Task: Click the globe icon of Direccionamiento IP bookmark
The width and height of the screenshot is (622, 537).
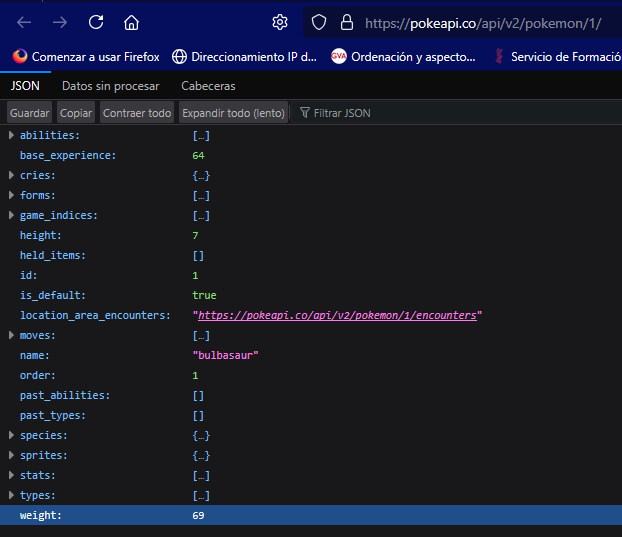Action: pos(179,57)
